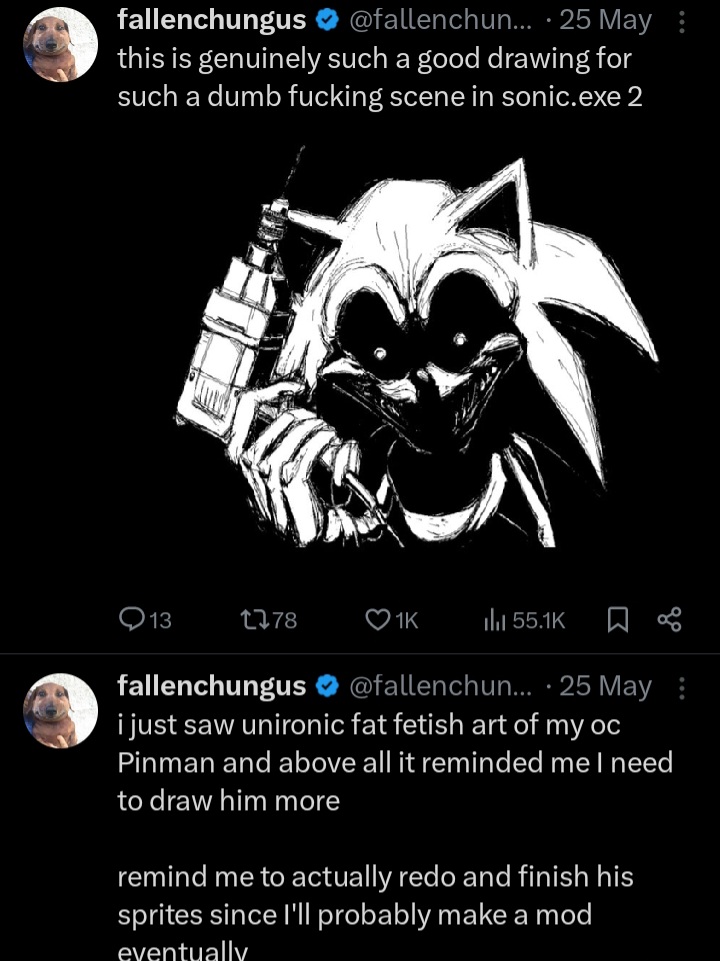Tap the dog avatar on the Pinman tweet
Screen dimensions: 720x961
click(60, 709)
